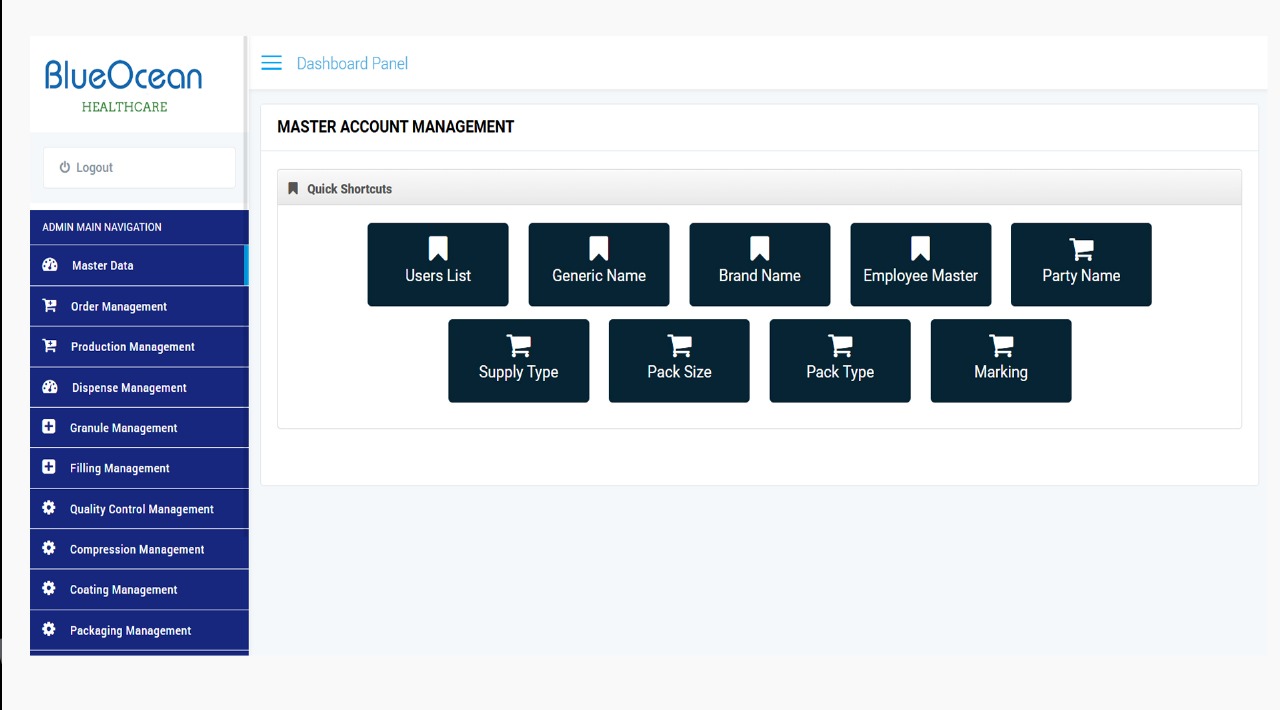
Task: Open Compression Management from the navigation
Action: tap(137, 549)
